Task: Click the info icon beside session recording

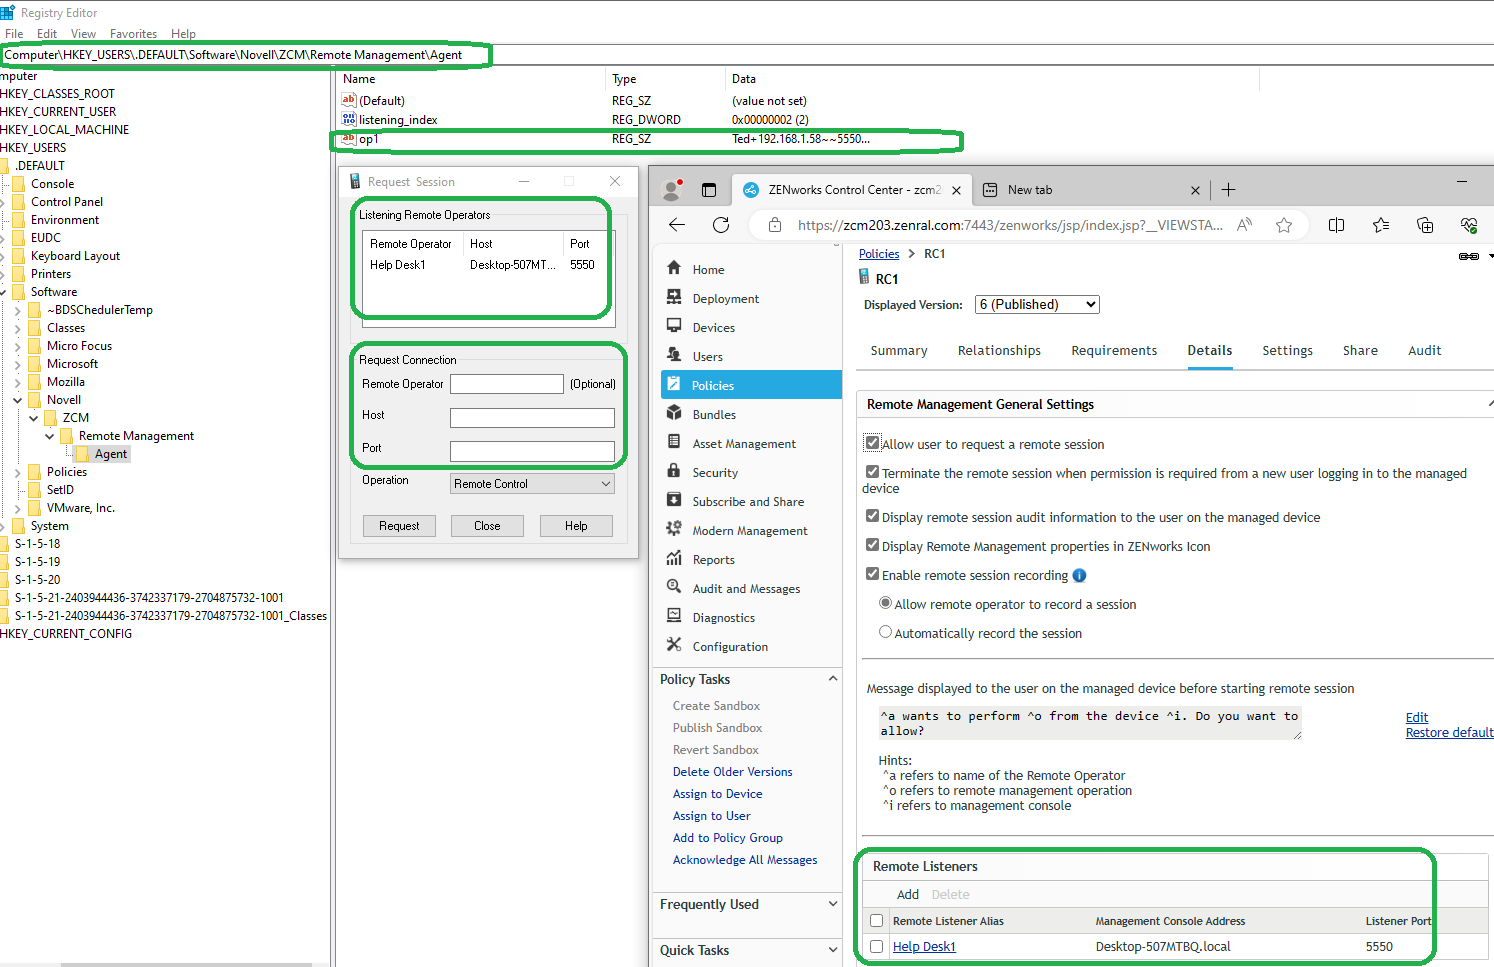Action: [x=1079, y=576]
